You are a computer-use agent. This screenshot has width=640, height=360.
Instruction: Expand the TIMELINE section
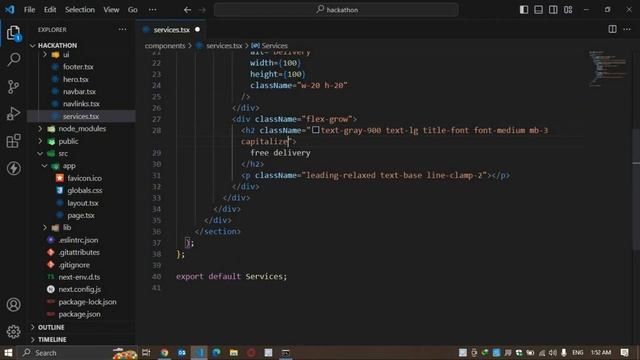(52, 340)
